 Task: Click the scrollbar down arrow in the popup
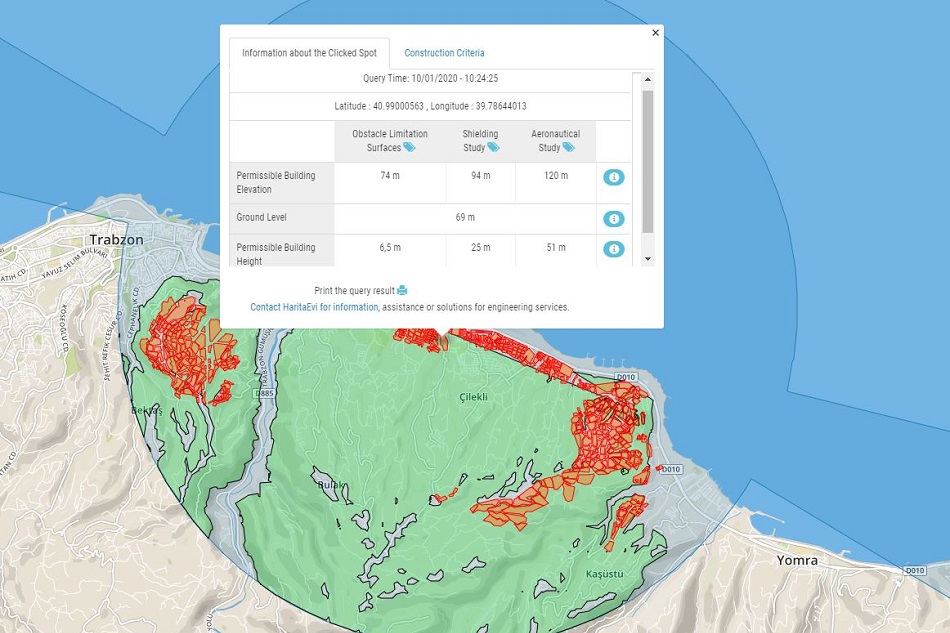point(648,259)
